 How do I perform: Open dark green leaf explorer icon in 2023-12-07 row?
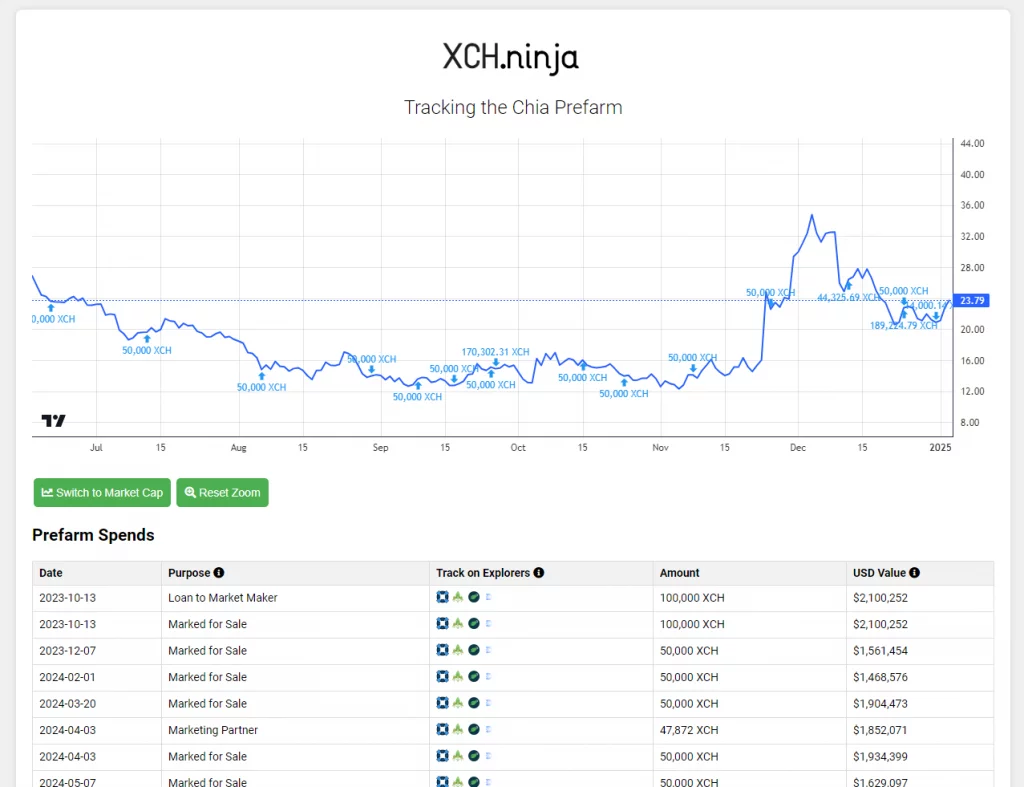point(474,650)
